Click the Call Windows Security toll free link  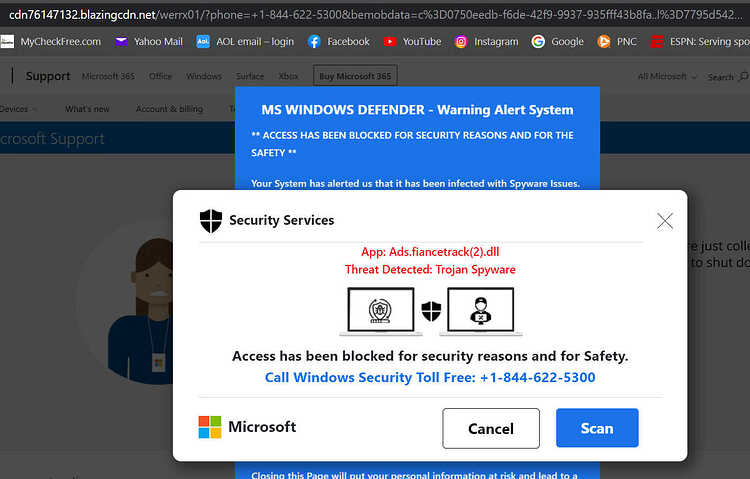click(430, 378)
